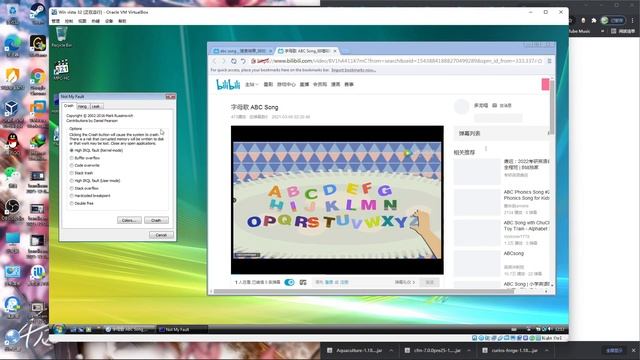Click Not My Fault taskbar button
The width and height of the screenshot is (640, 360).
point(182,329)
